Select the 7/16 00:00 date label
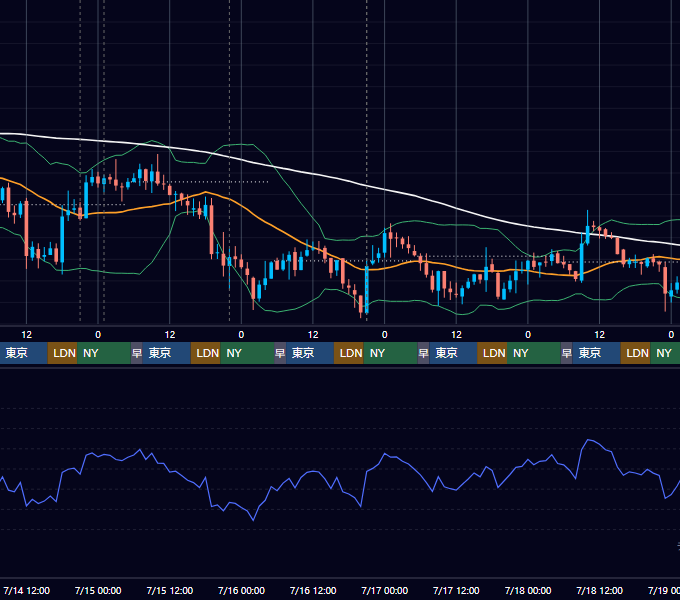 (x=241, y=590)
